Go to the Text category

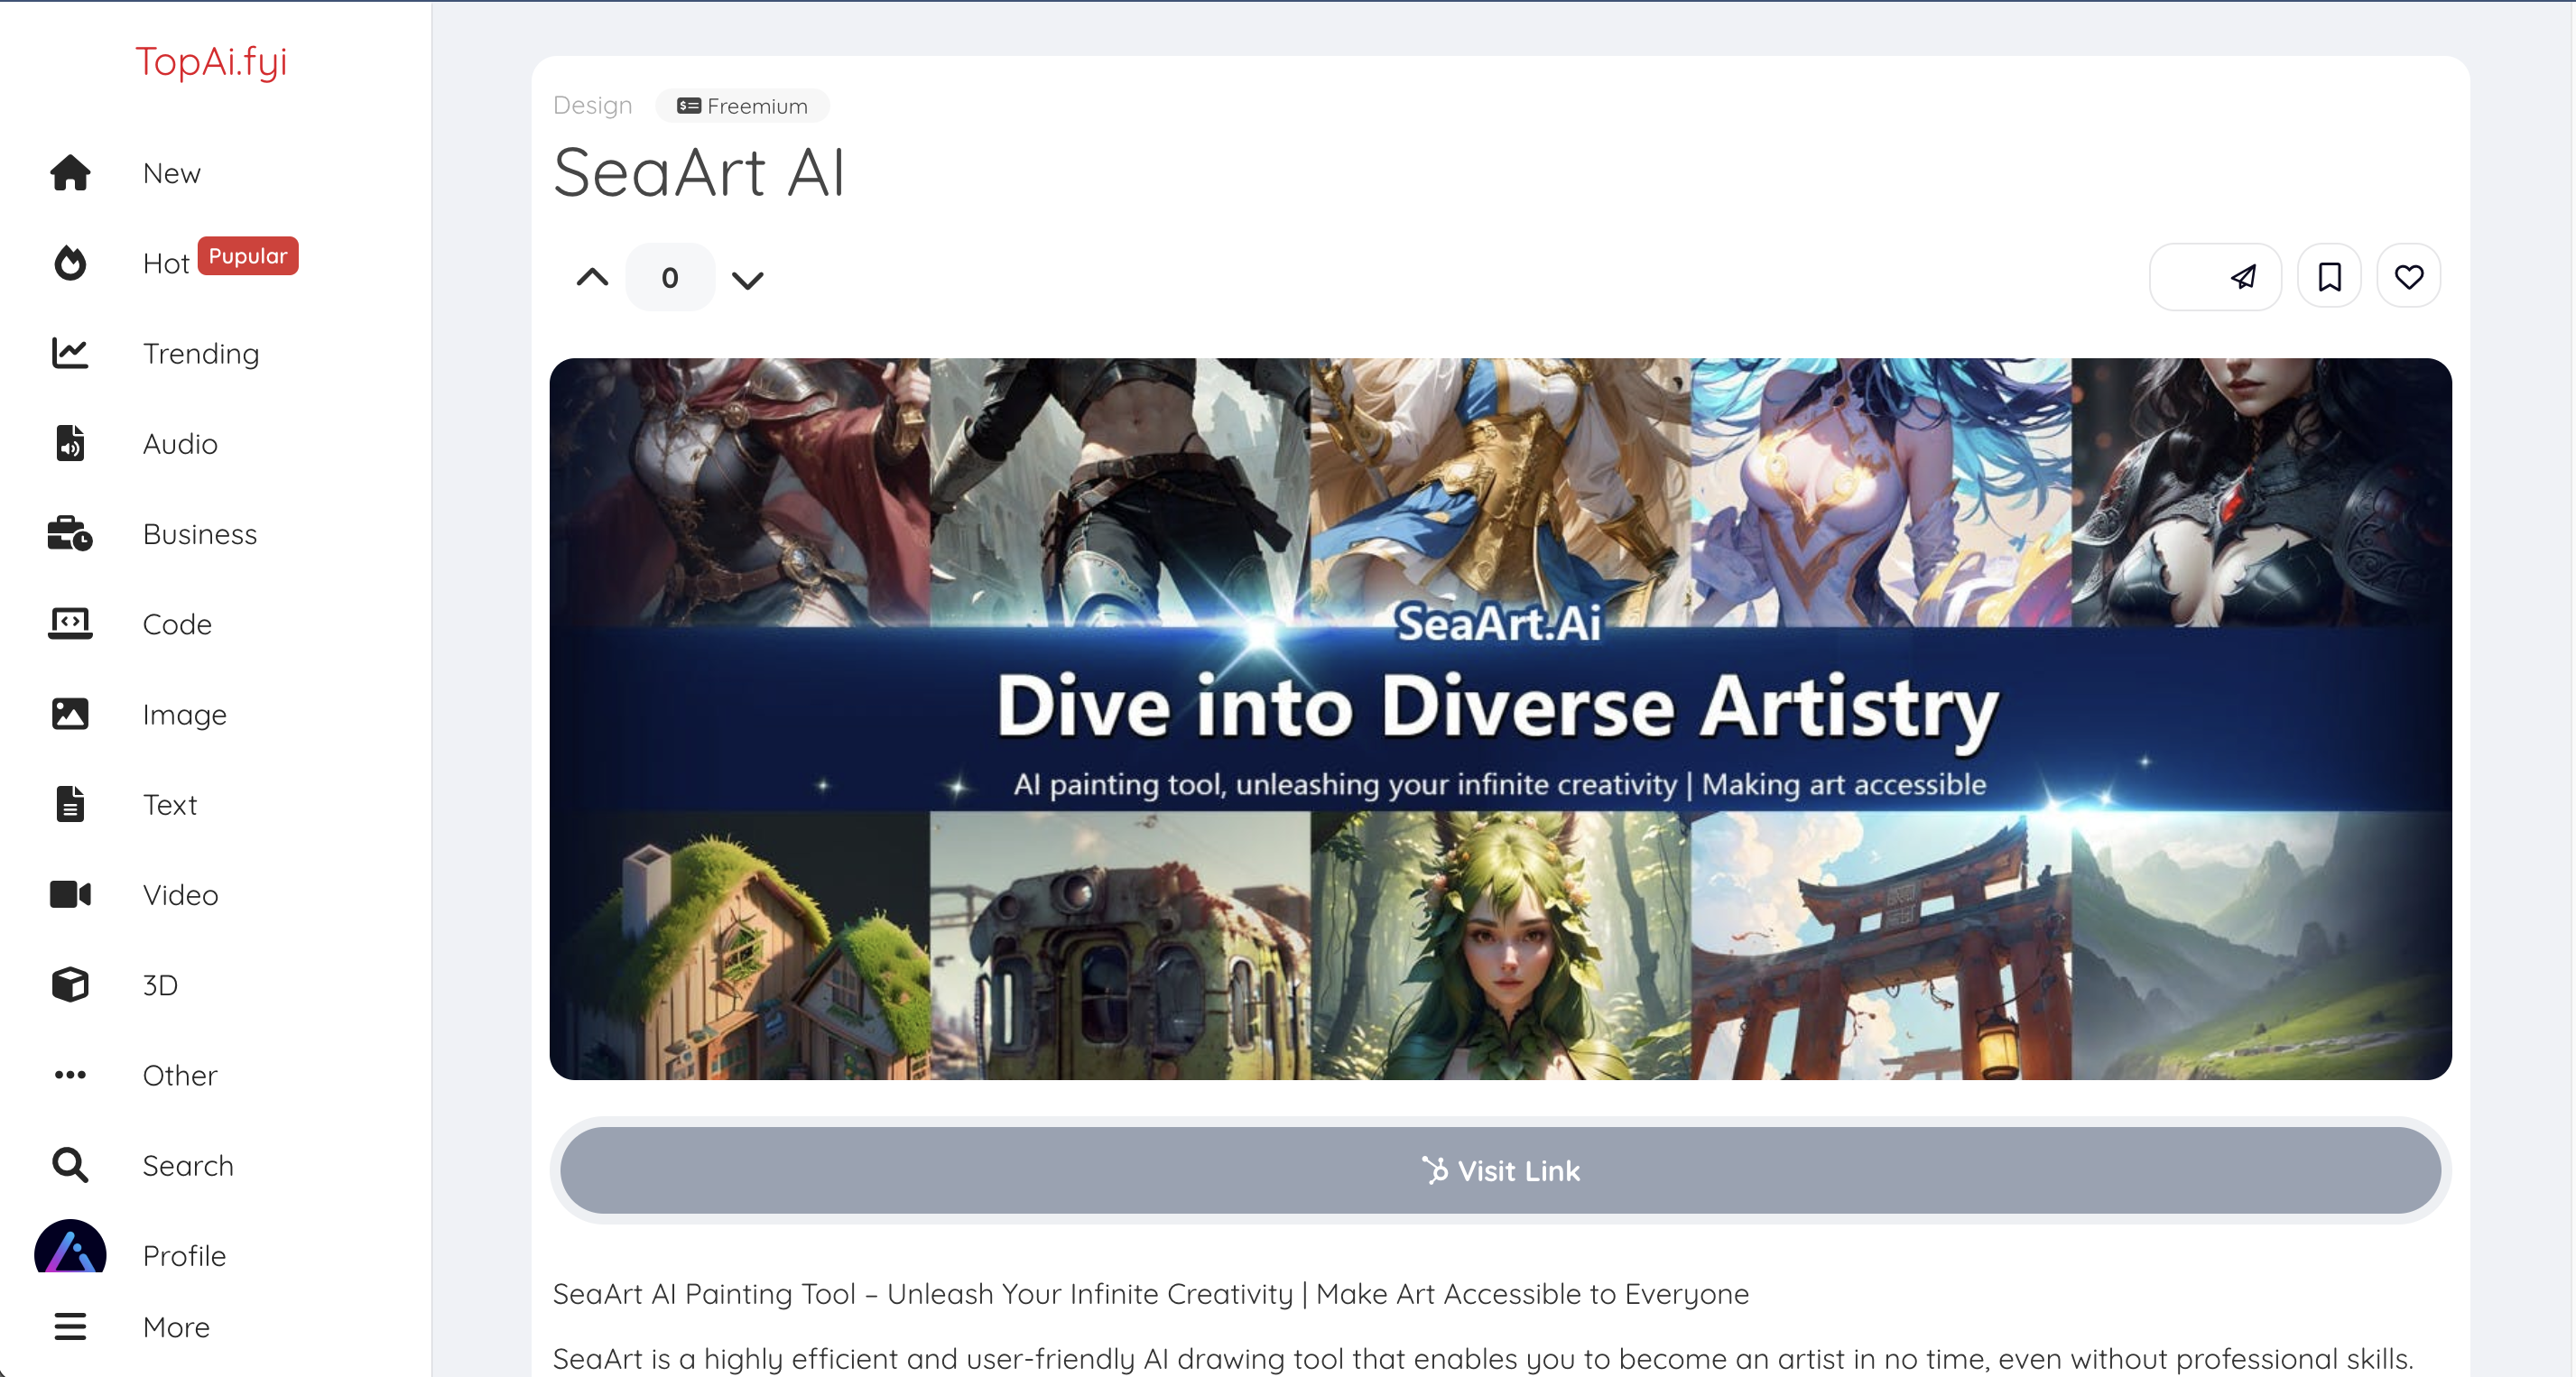[169, 804]
